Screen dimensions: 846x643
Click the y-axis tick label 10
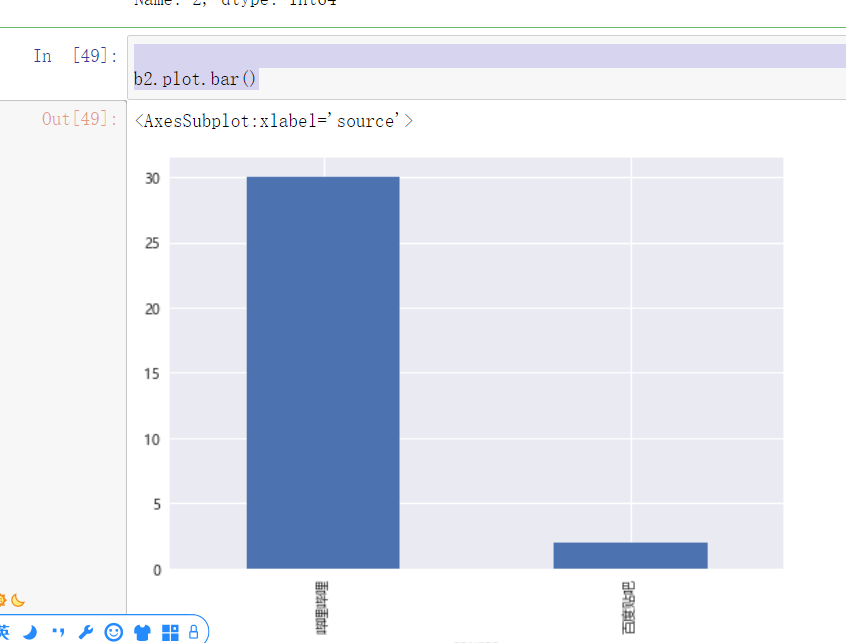(x=153, y=440)
